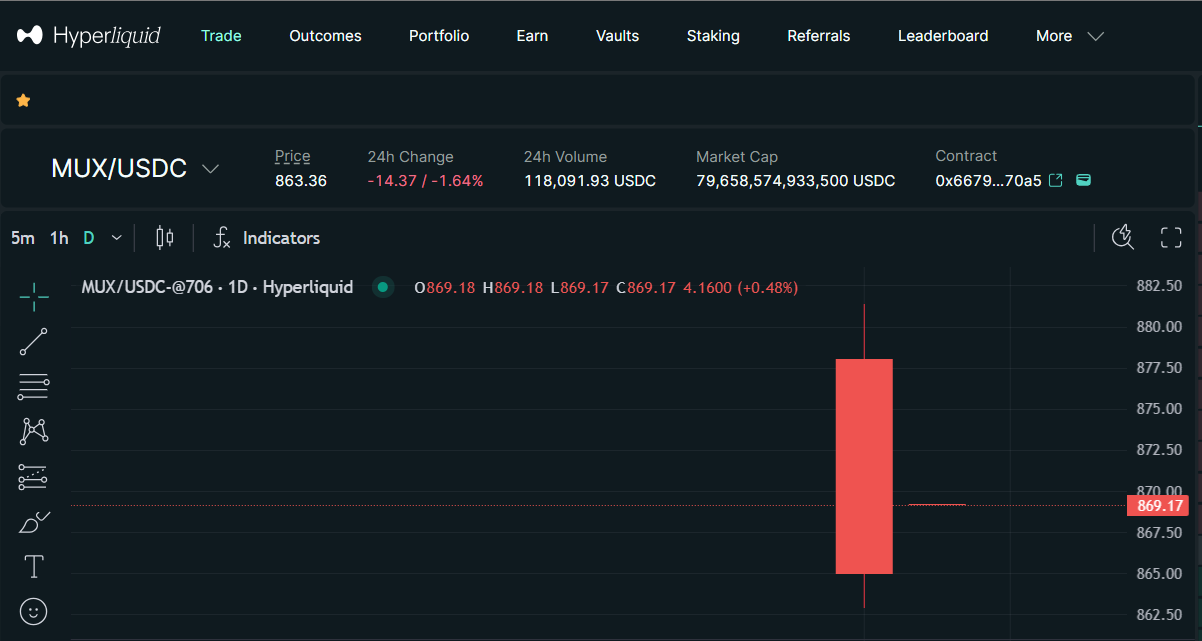Open the Trade tab
The width and height of the screenshot is (1202, 641).
coord(221,36)
